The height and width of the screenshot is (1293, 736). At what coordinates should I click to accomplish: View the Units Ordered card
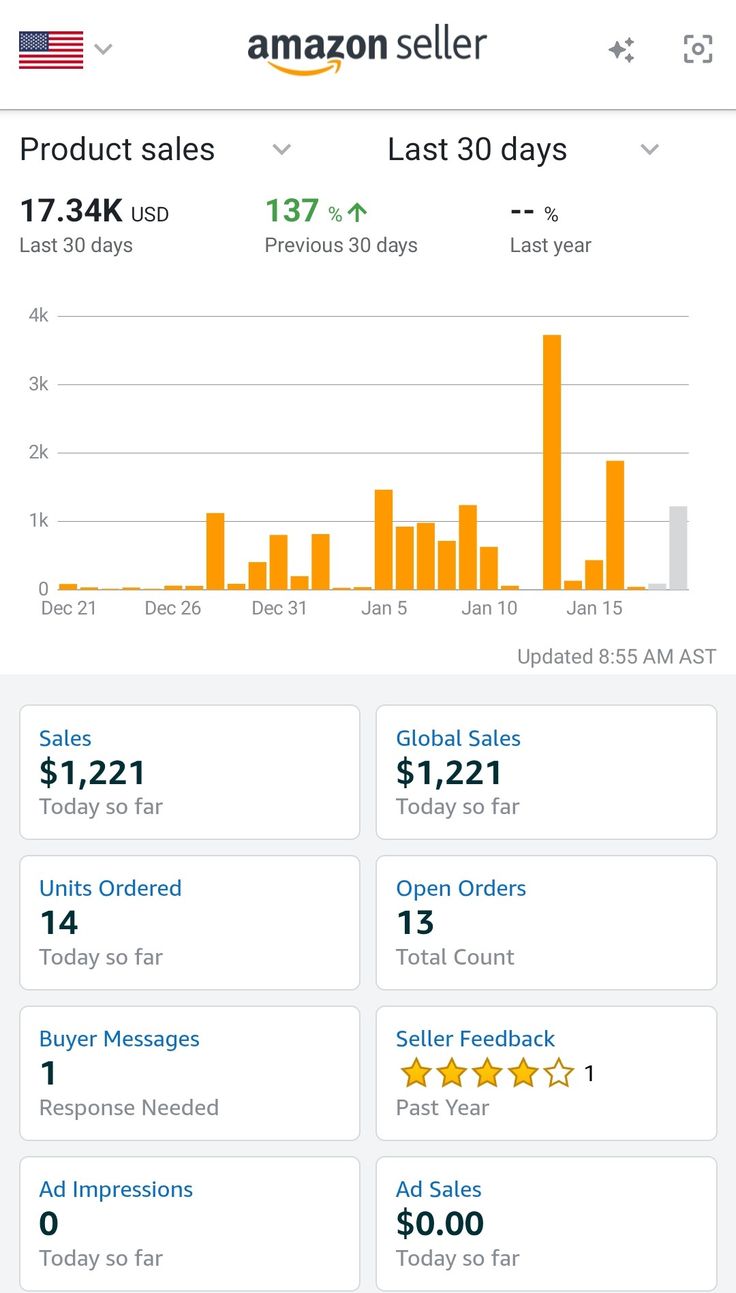coord(189,922)
